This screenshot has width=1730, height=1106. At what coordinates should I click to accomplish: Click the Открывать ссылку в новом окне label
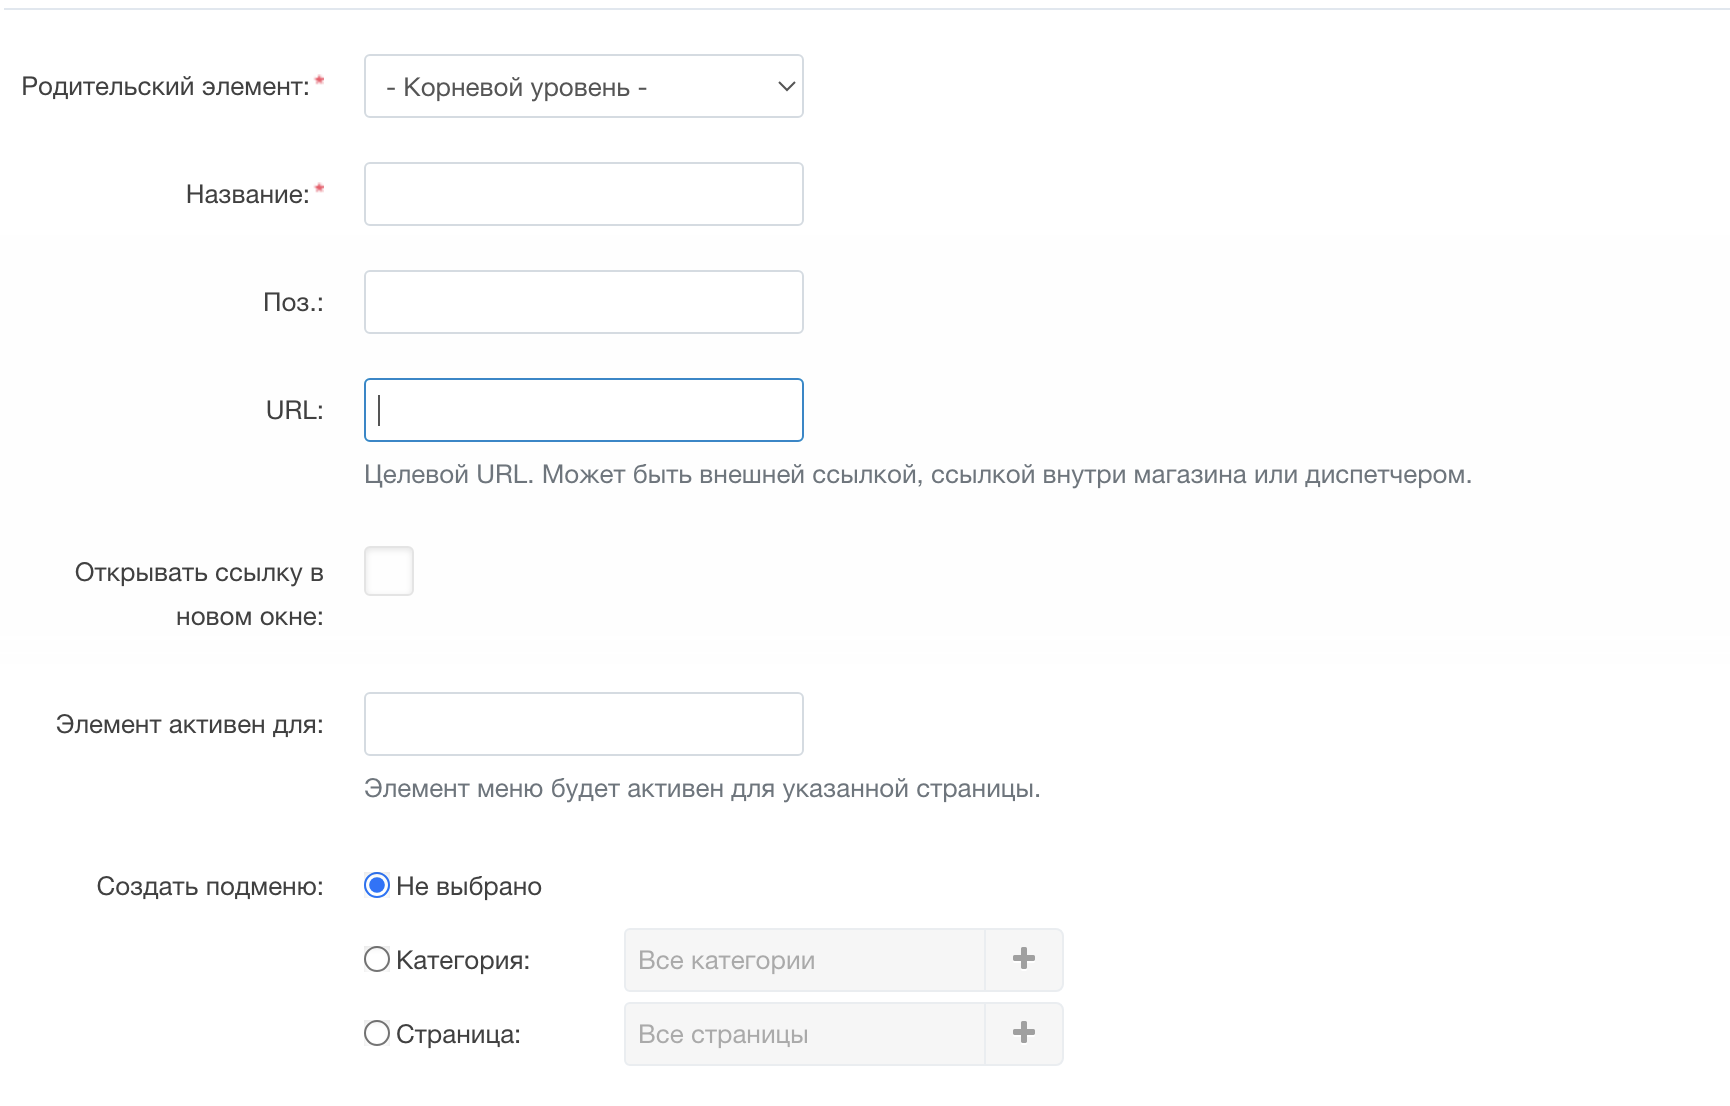pyautogui.click(x=200, y=594)
